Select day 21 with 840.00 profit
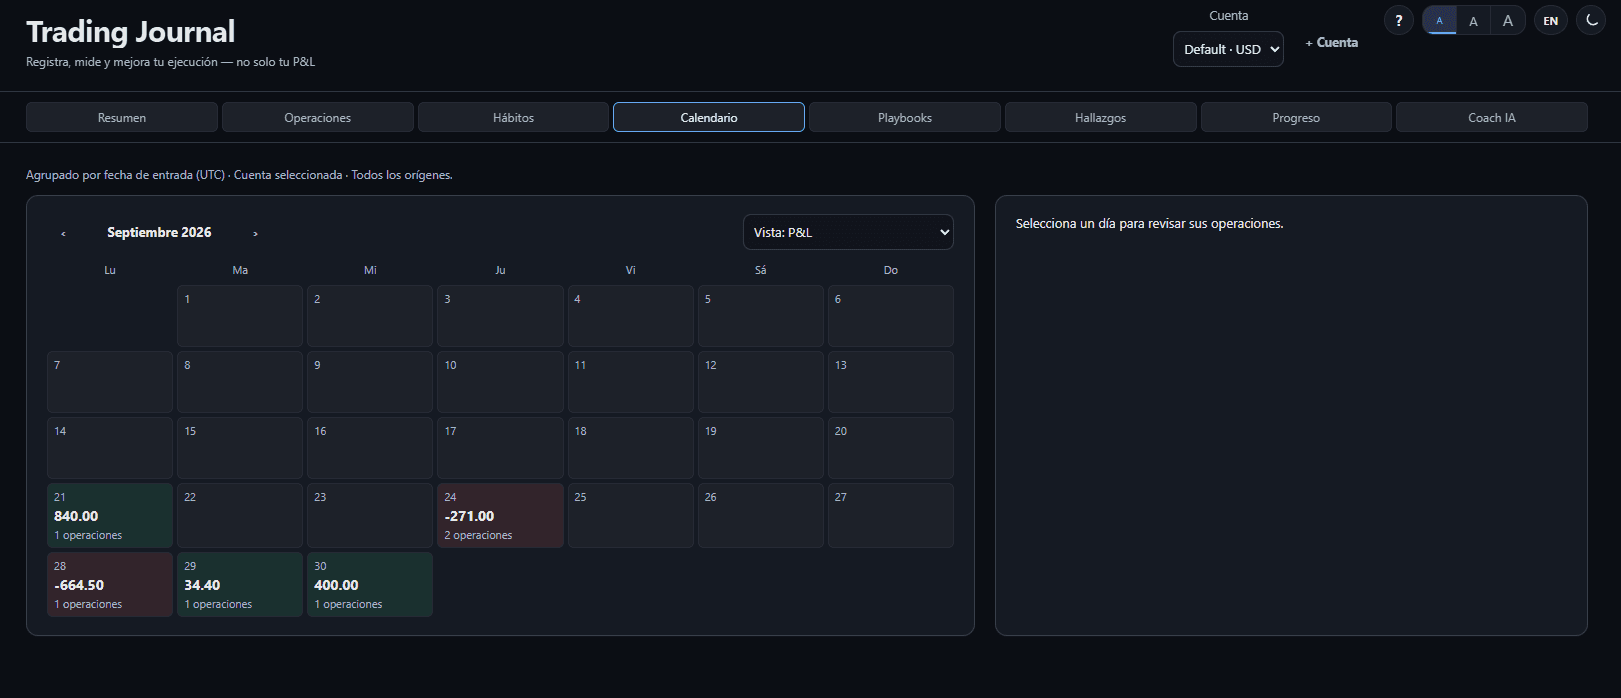 (x=110, y=516)
